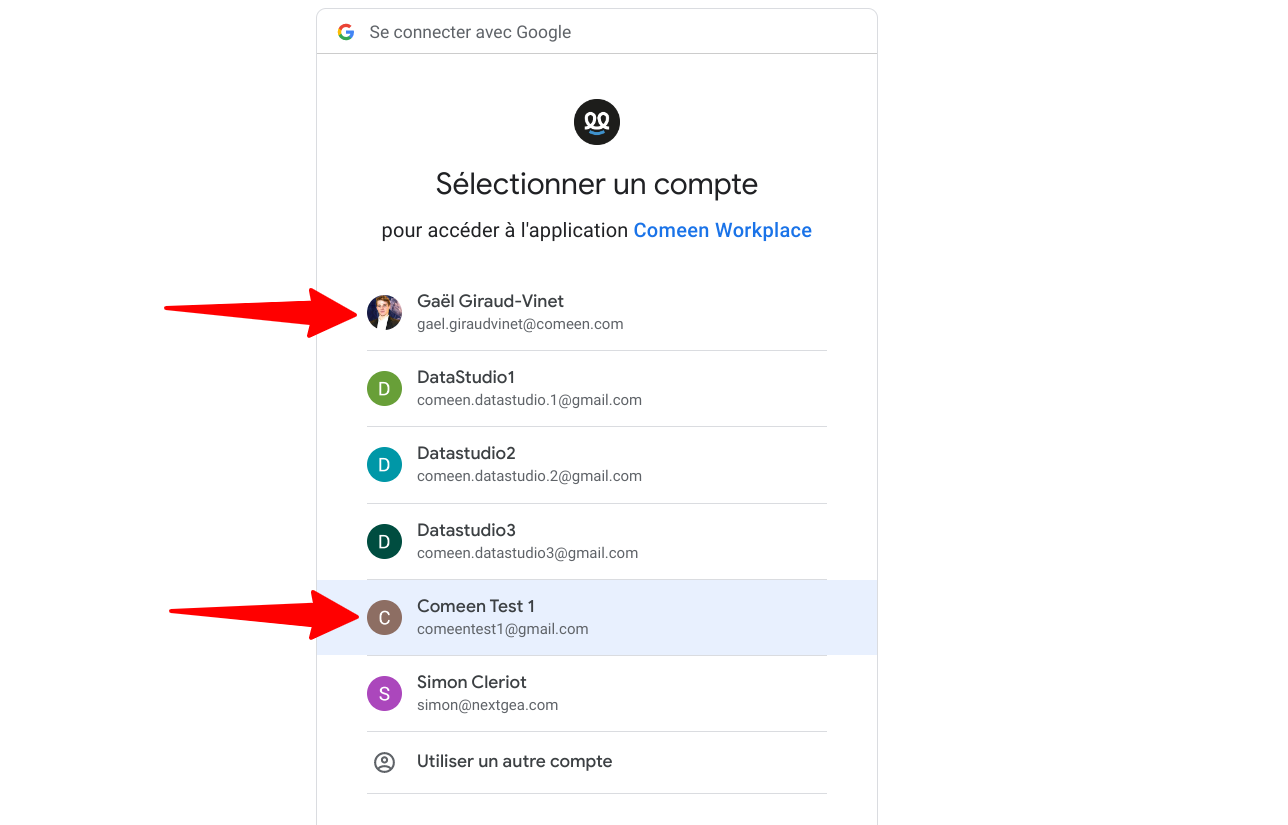Open the Comeen Workplace link
The height and width of the screenshot is (825, 1288).
[722, 230]
